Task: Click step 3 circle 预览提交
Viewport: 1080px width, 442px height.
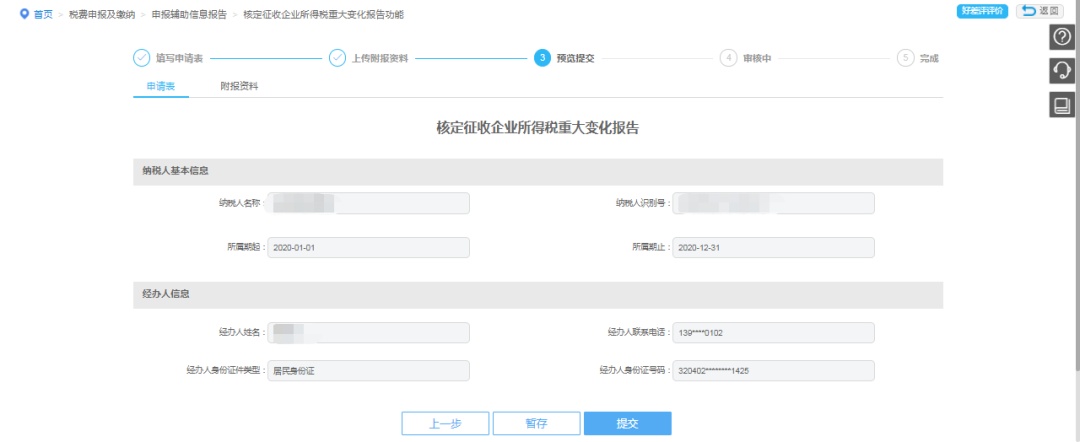Action: pos(542,58)
